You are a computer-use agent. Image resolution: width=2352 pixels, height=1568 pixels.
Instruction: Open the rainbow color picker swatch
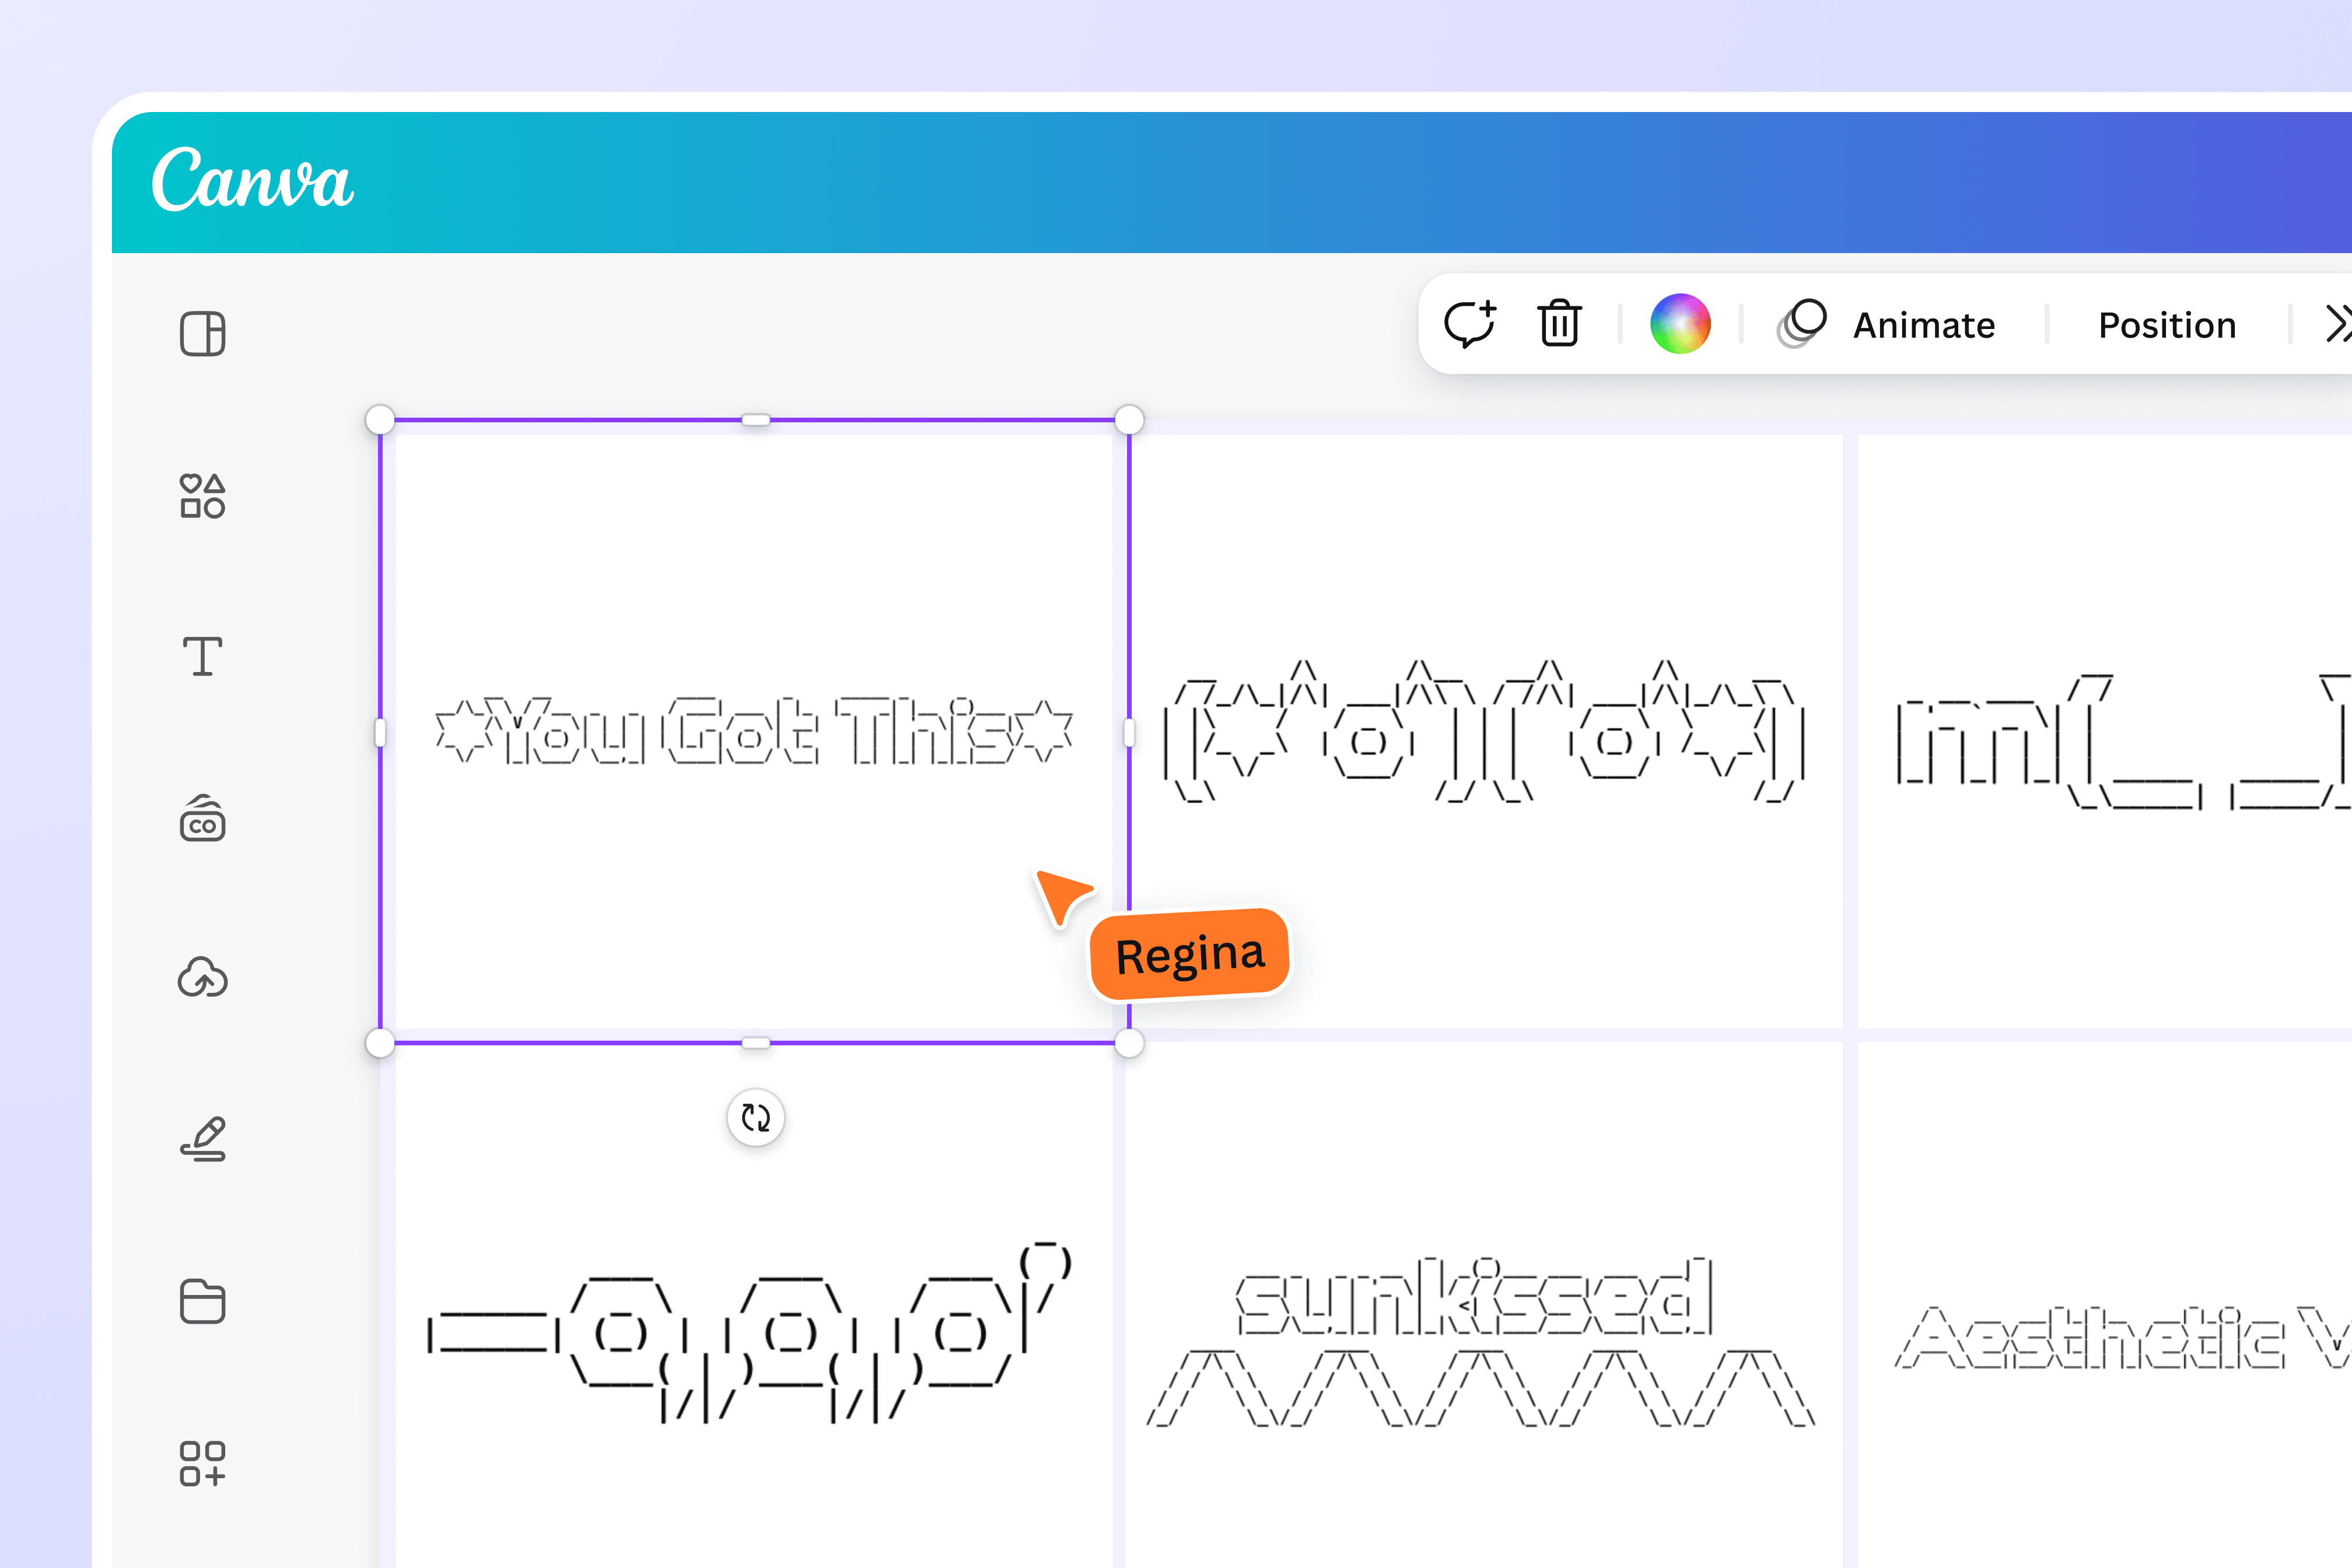click(x=1682, y=323)
